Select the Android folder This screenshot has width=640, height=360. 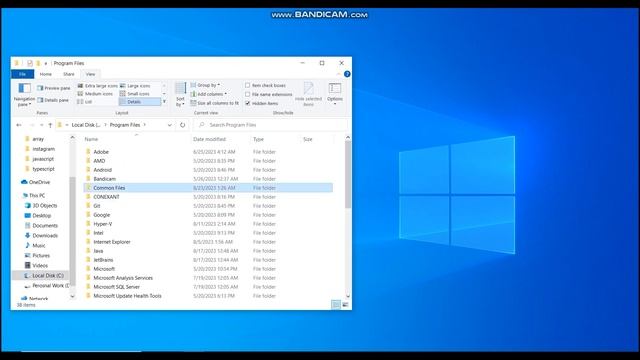[102, 170]
